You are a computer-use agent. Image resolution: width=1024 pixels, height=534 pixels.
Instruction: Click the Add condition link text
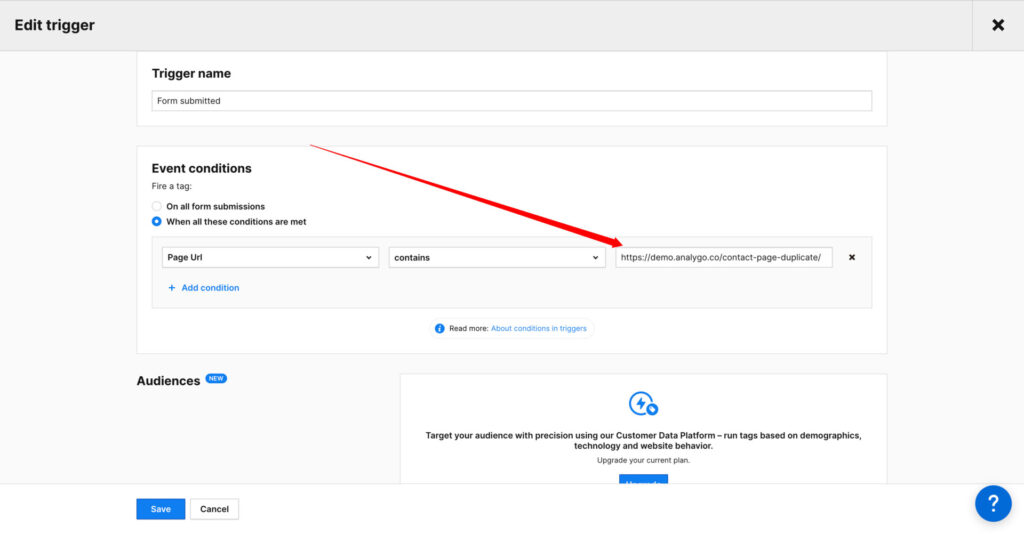pos(210,288)
